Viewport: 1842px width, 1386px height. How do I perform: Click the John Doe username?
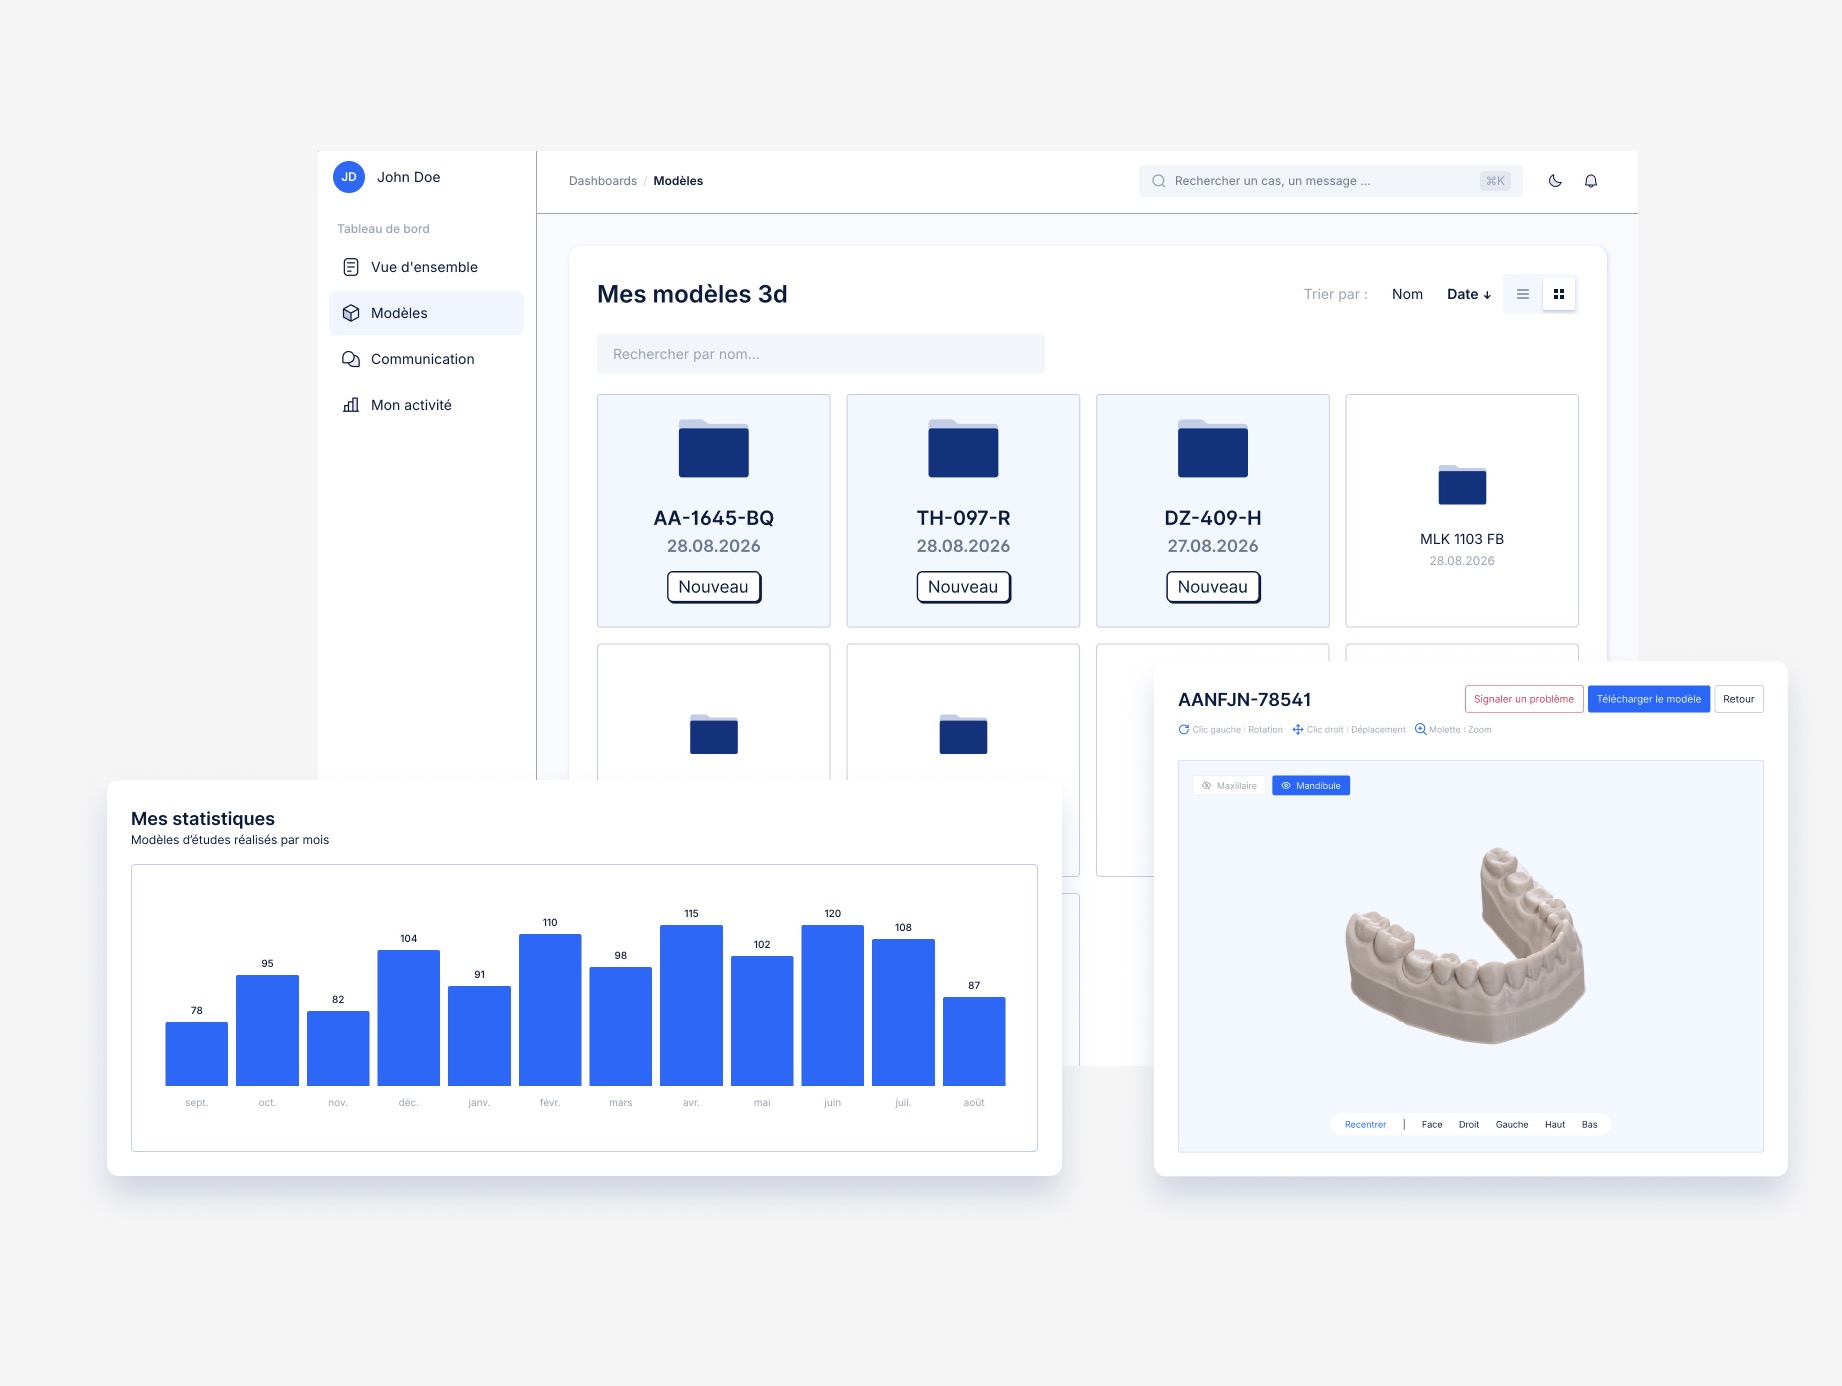[408, 177]
